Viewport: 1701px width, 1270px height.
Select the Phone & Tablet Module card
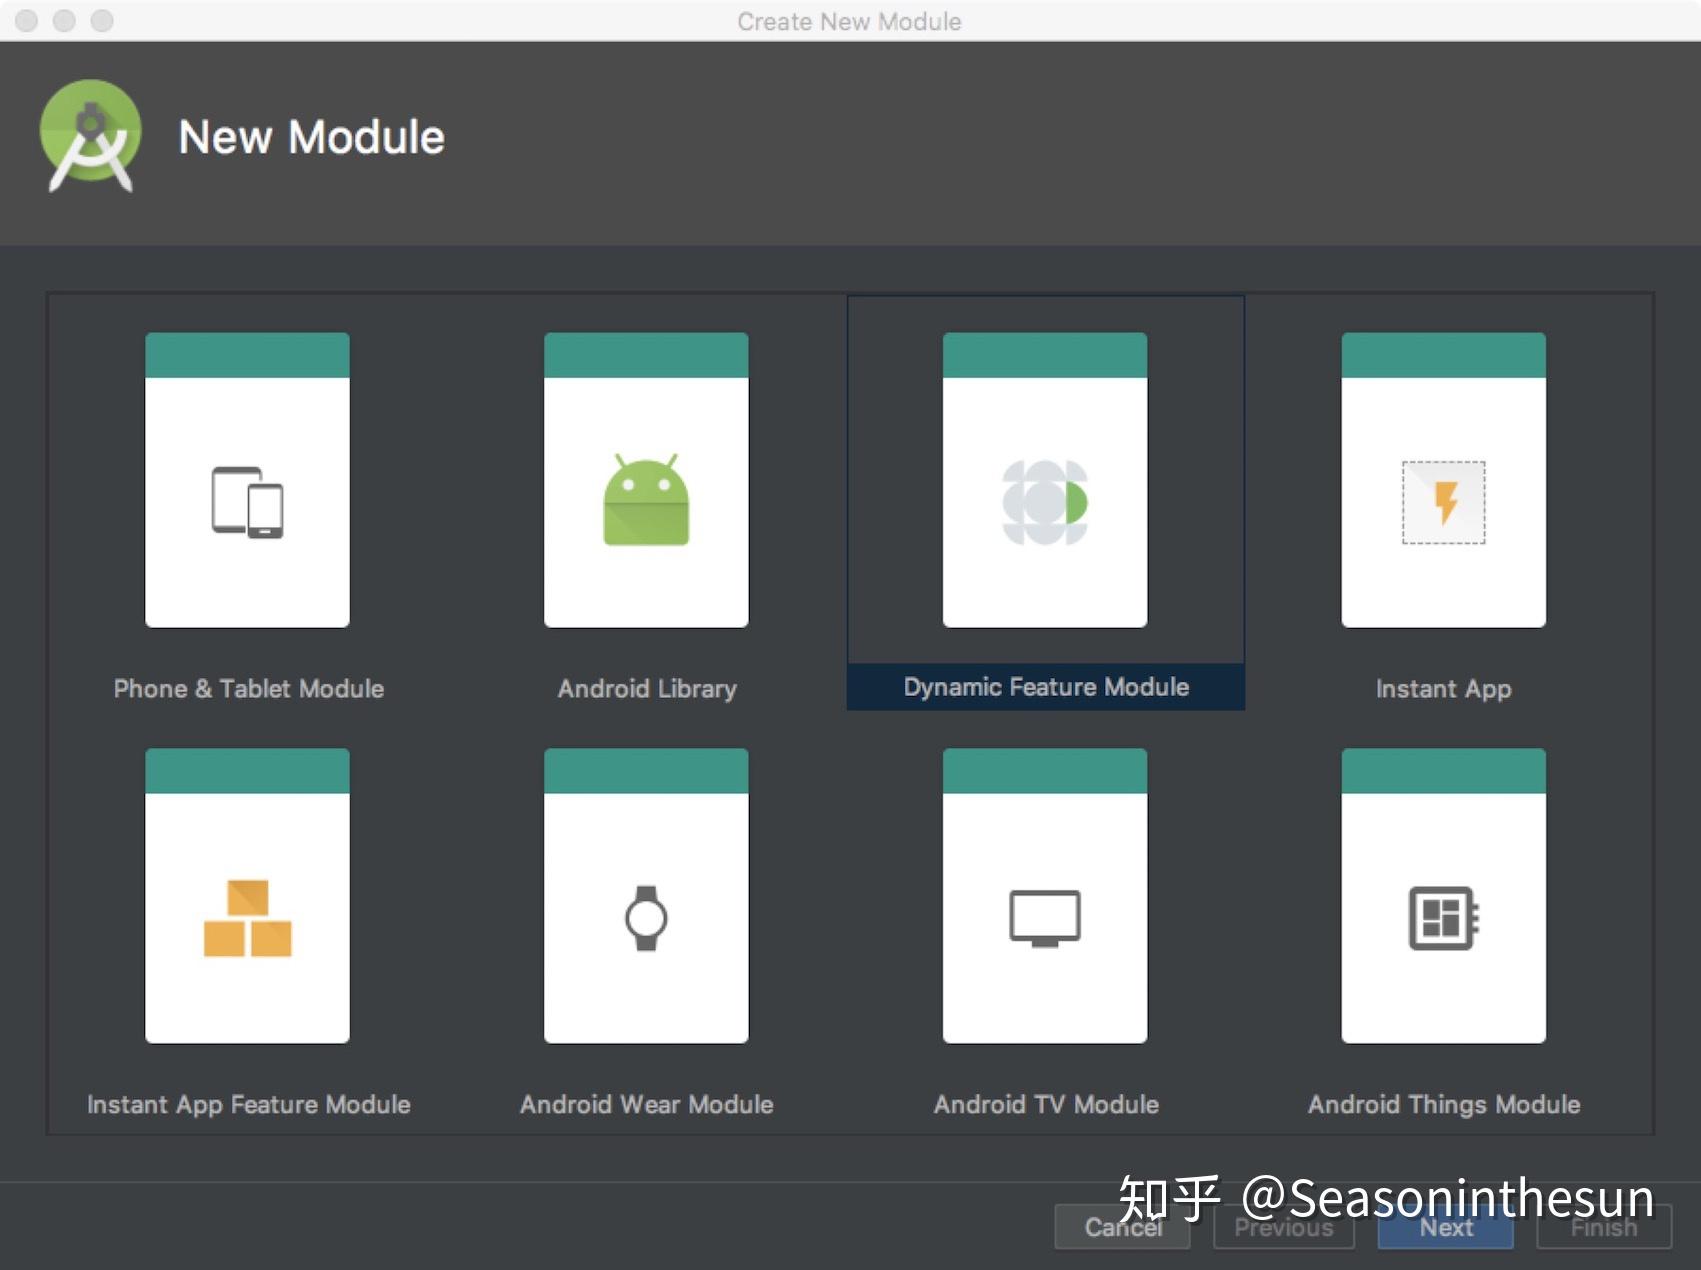[x=248, y=480]
